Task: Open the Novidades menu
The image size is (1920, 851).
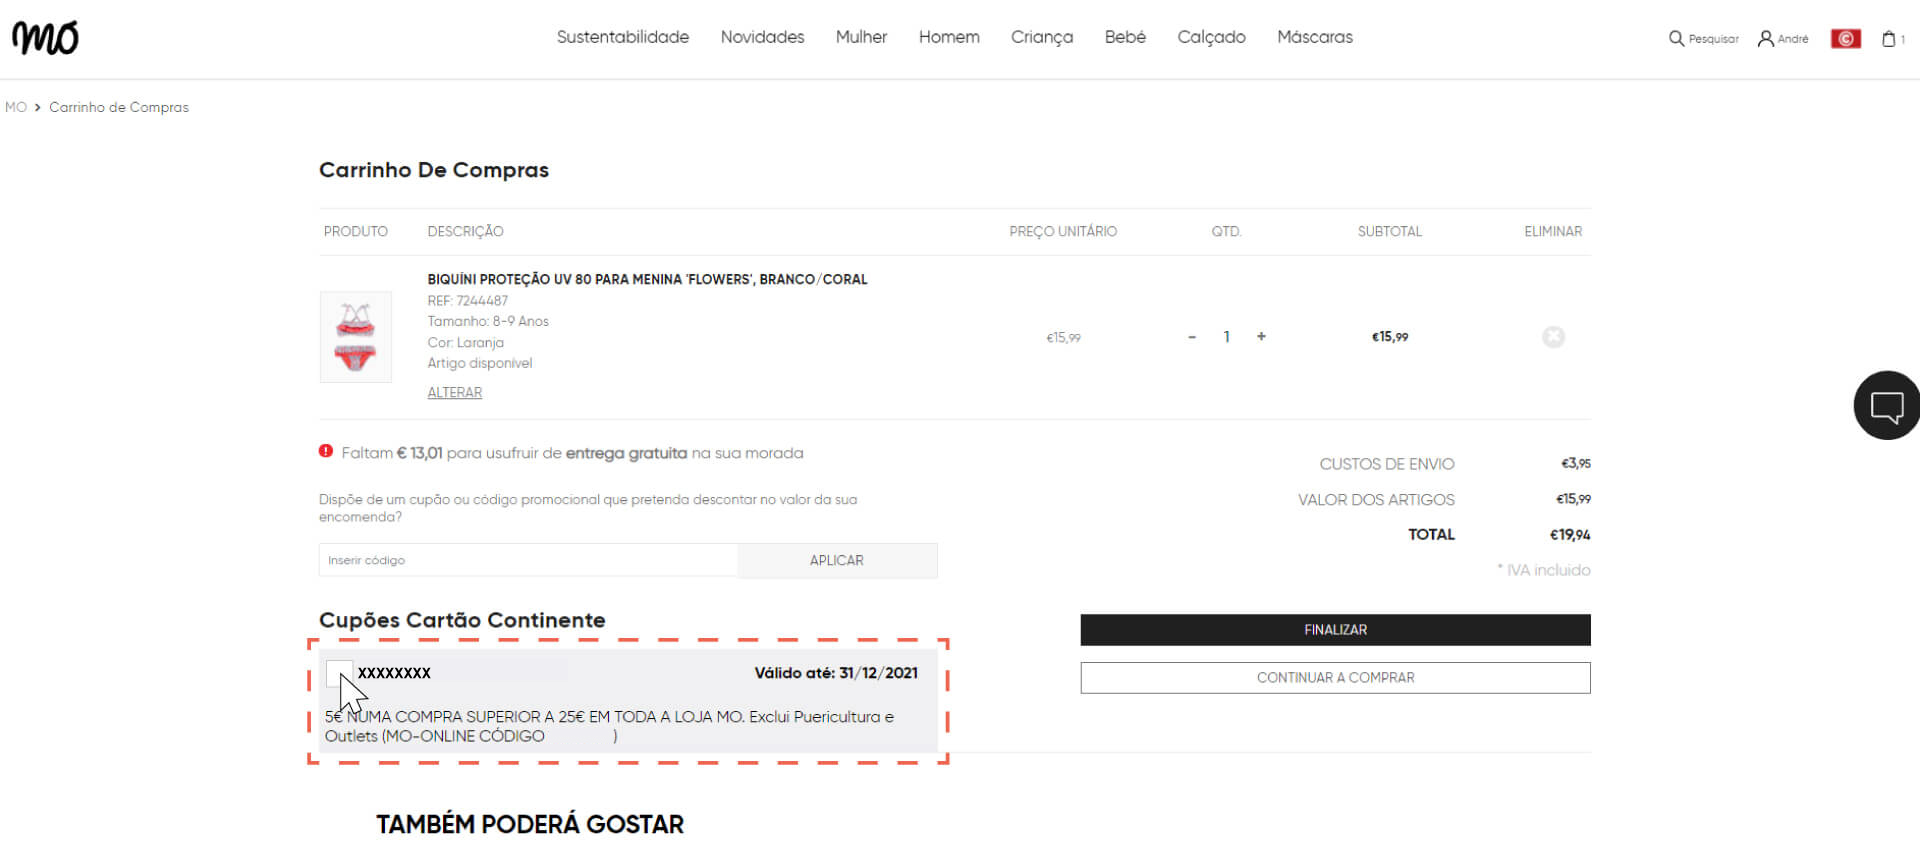Action: click(x=762, y=37)
